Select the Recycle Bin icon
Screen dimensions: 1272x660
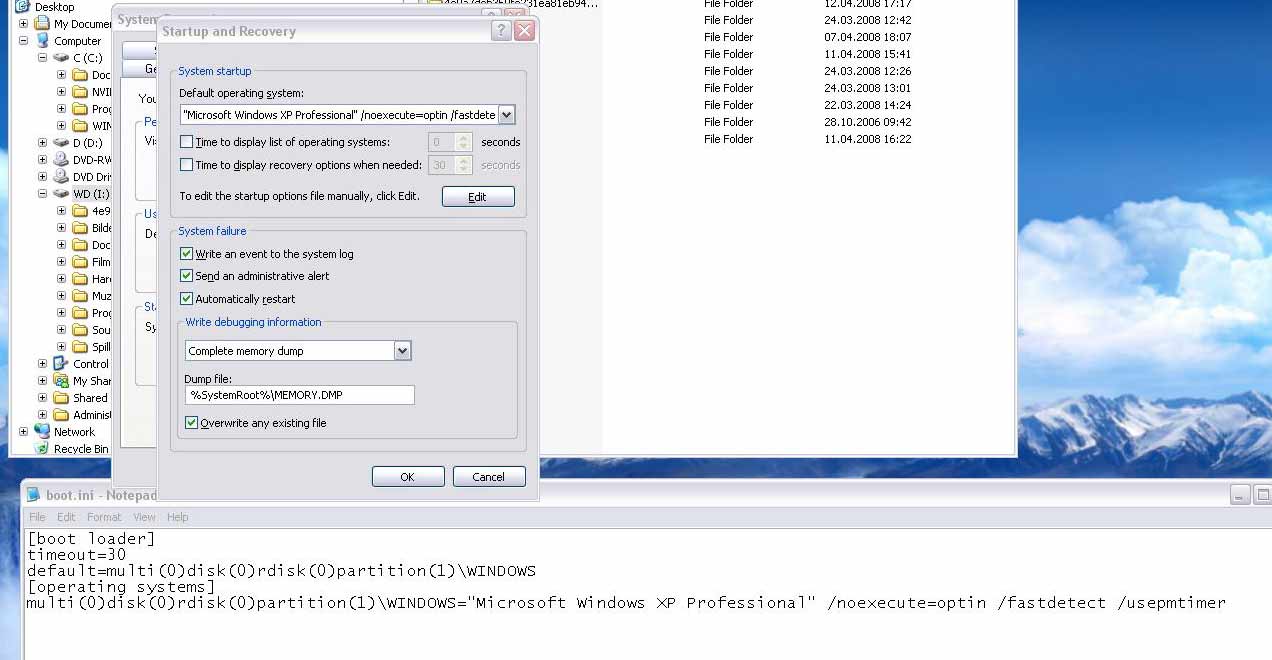click(42, 449)
